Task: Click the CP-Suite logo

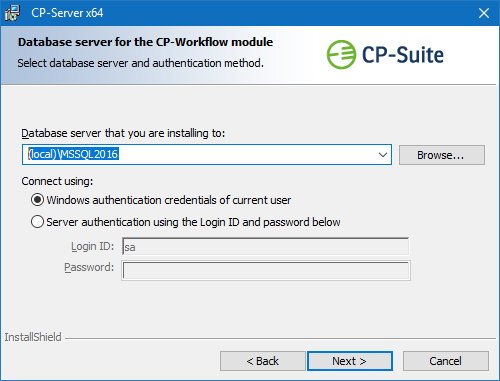Action: point(385,55)
